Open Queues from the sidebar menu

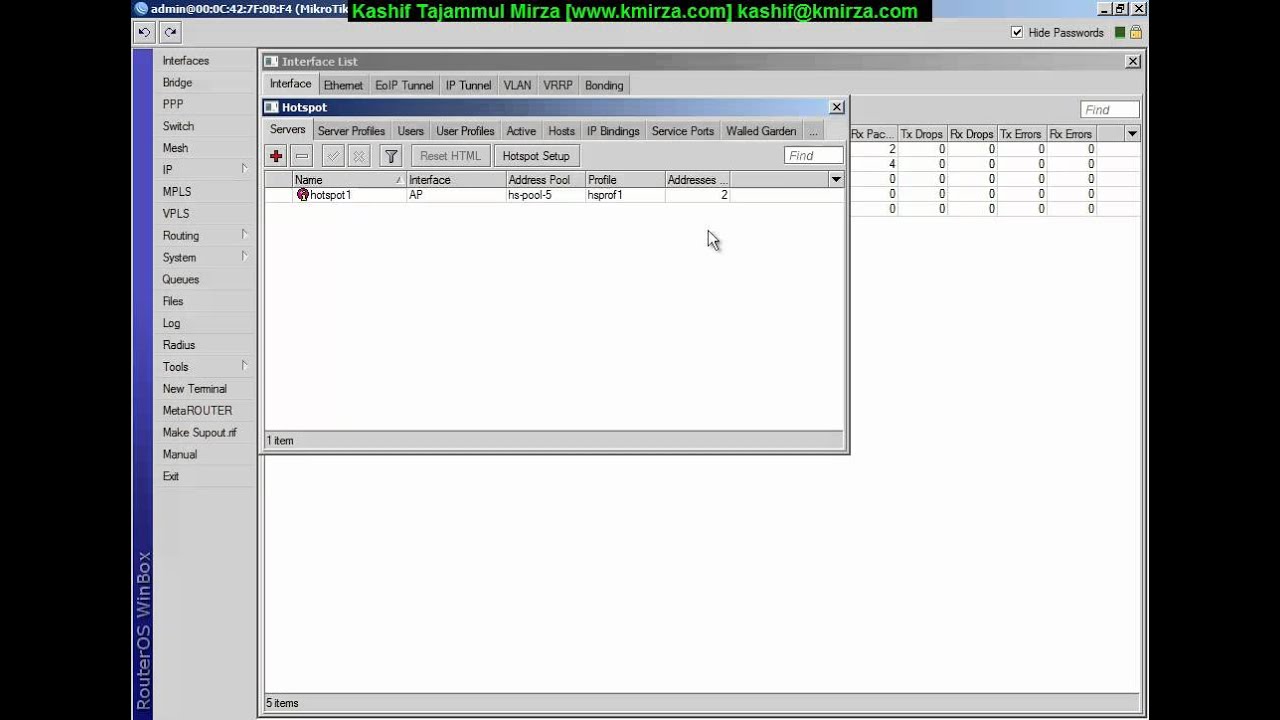pyautogui.click(x=181, y=279)
